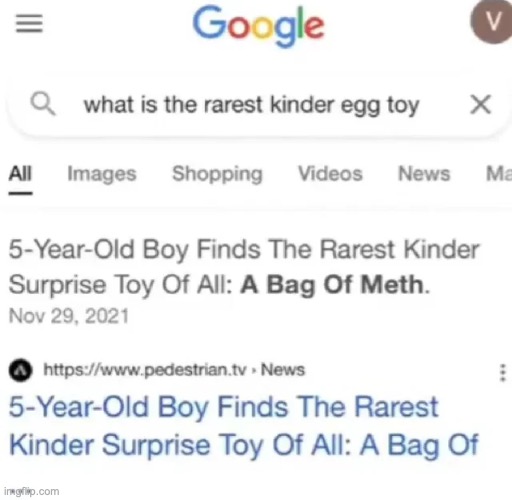This screenshot has height=500, width=512.
Task: Open the blue '5-Year-Old Boy Finds' result link
Action: (244, 426)
